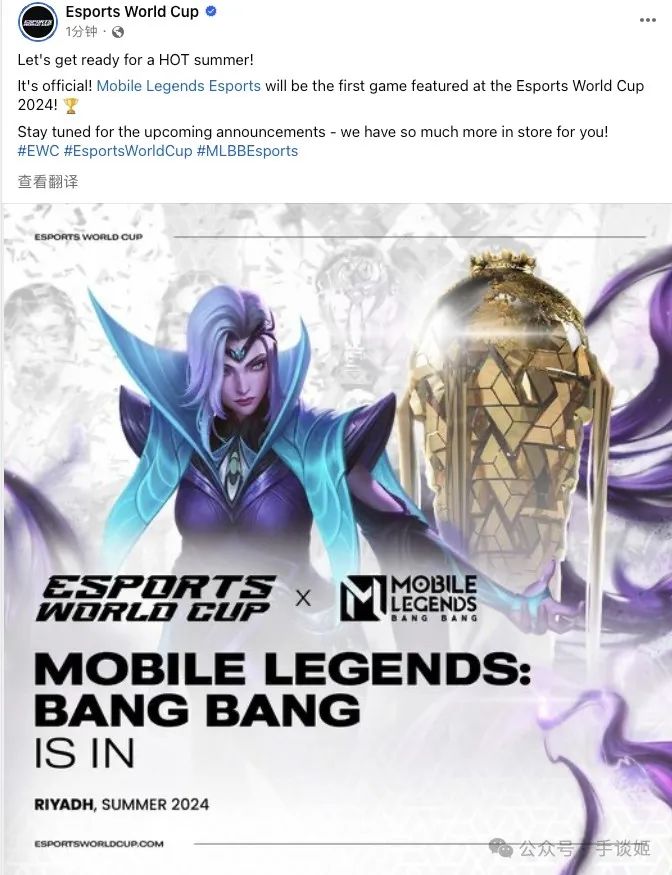Click the 1分钟 post timestamp

pos(81,32)
